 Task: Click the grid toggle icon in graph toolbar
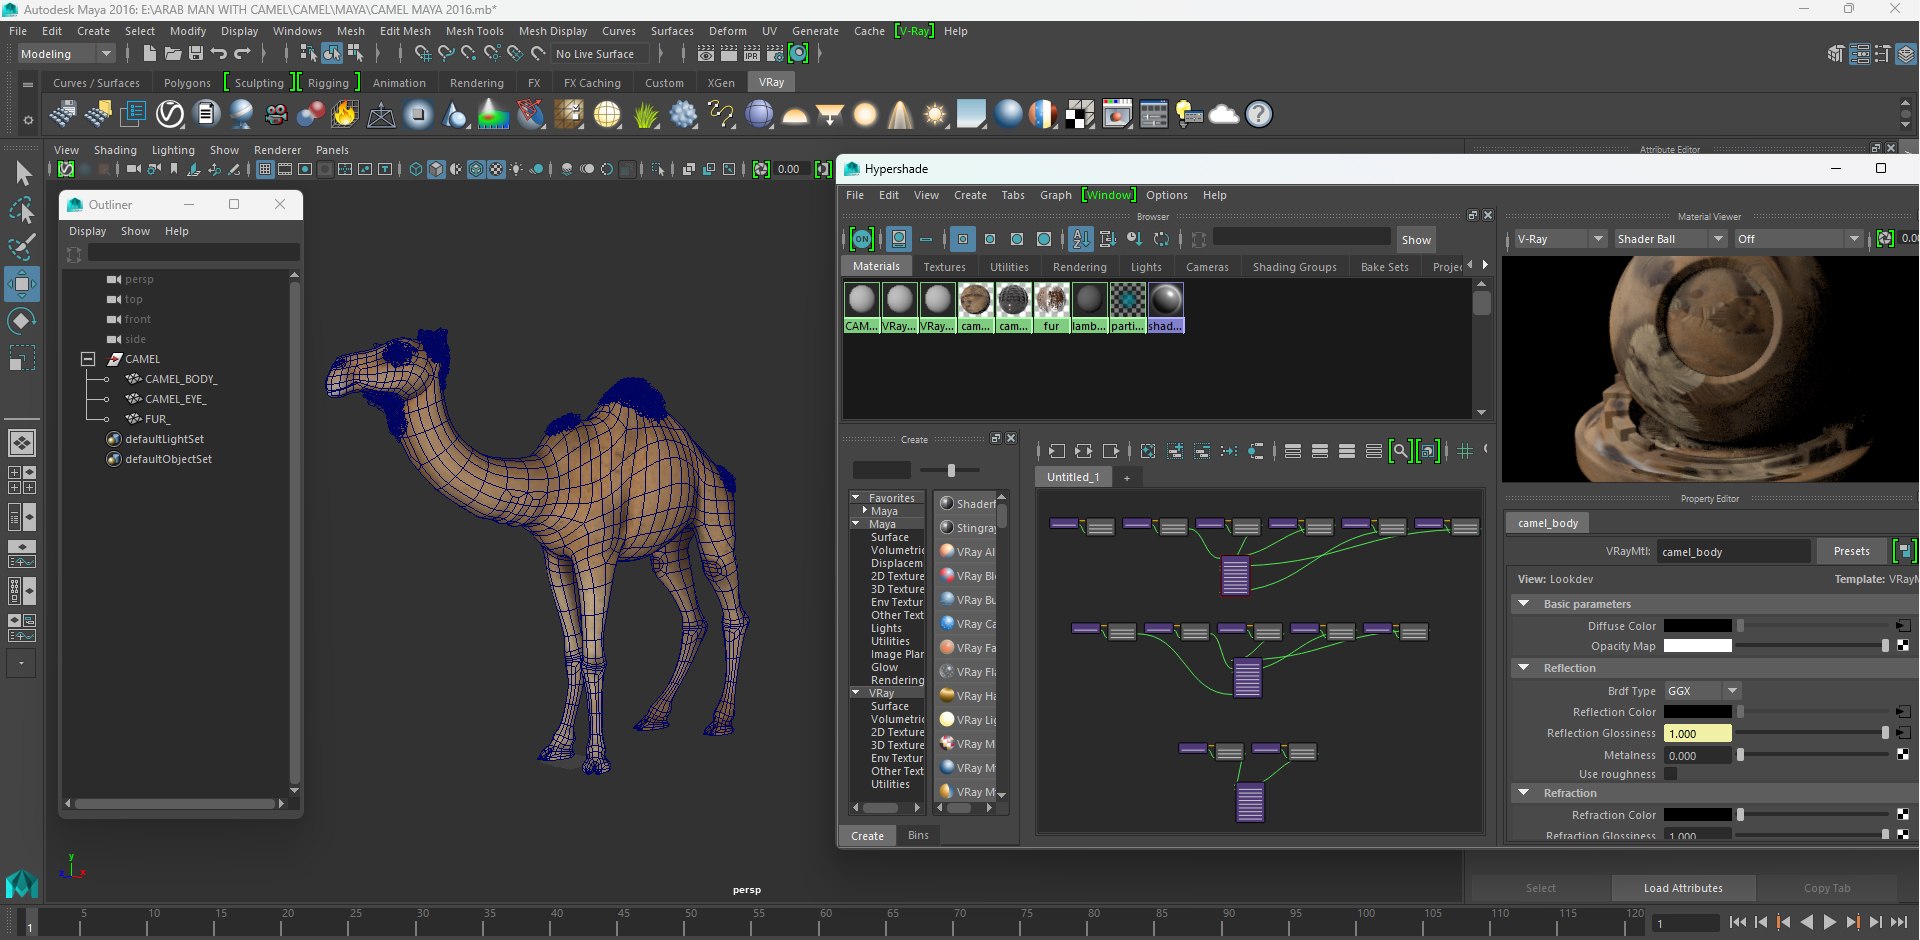(x=1465, y=451)
